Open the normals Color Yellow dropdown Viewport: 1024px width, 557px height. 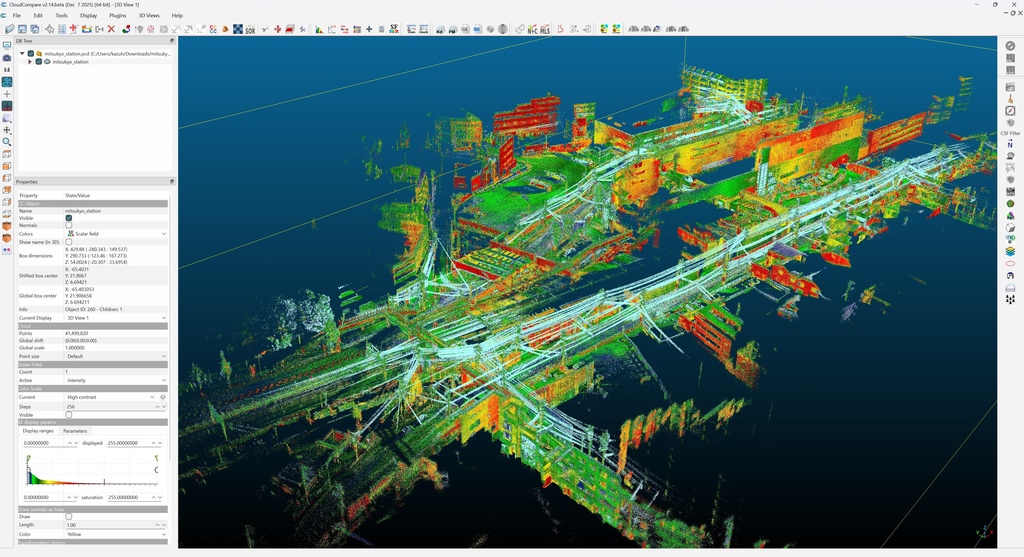(116, 534)
